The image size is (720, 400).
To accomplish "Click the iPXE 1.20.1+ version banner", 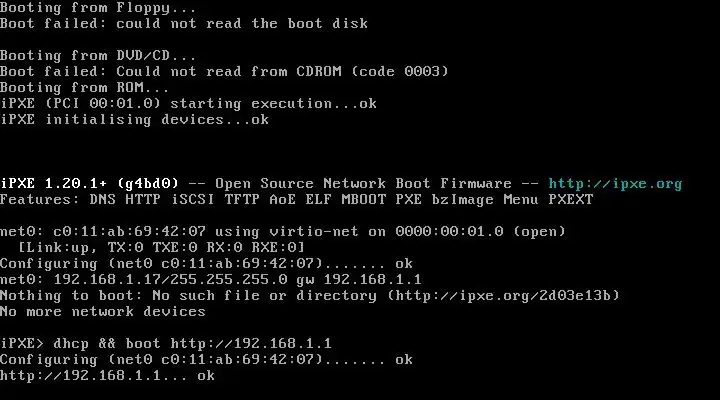I will tap(341, 184).
